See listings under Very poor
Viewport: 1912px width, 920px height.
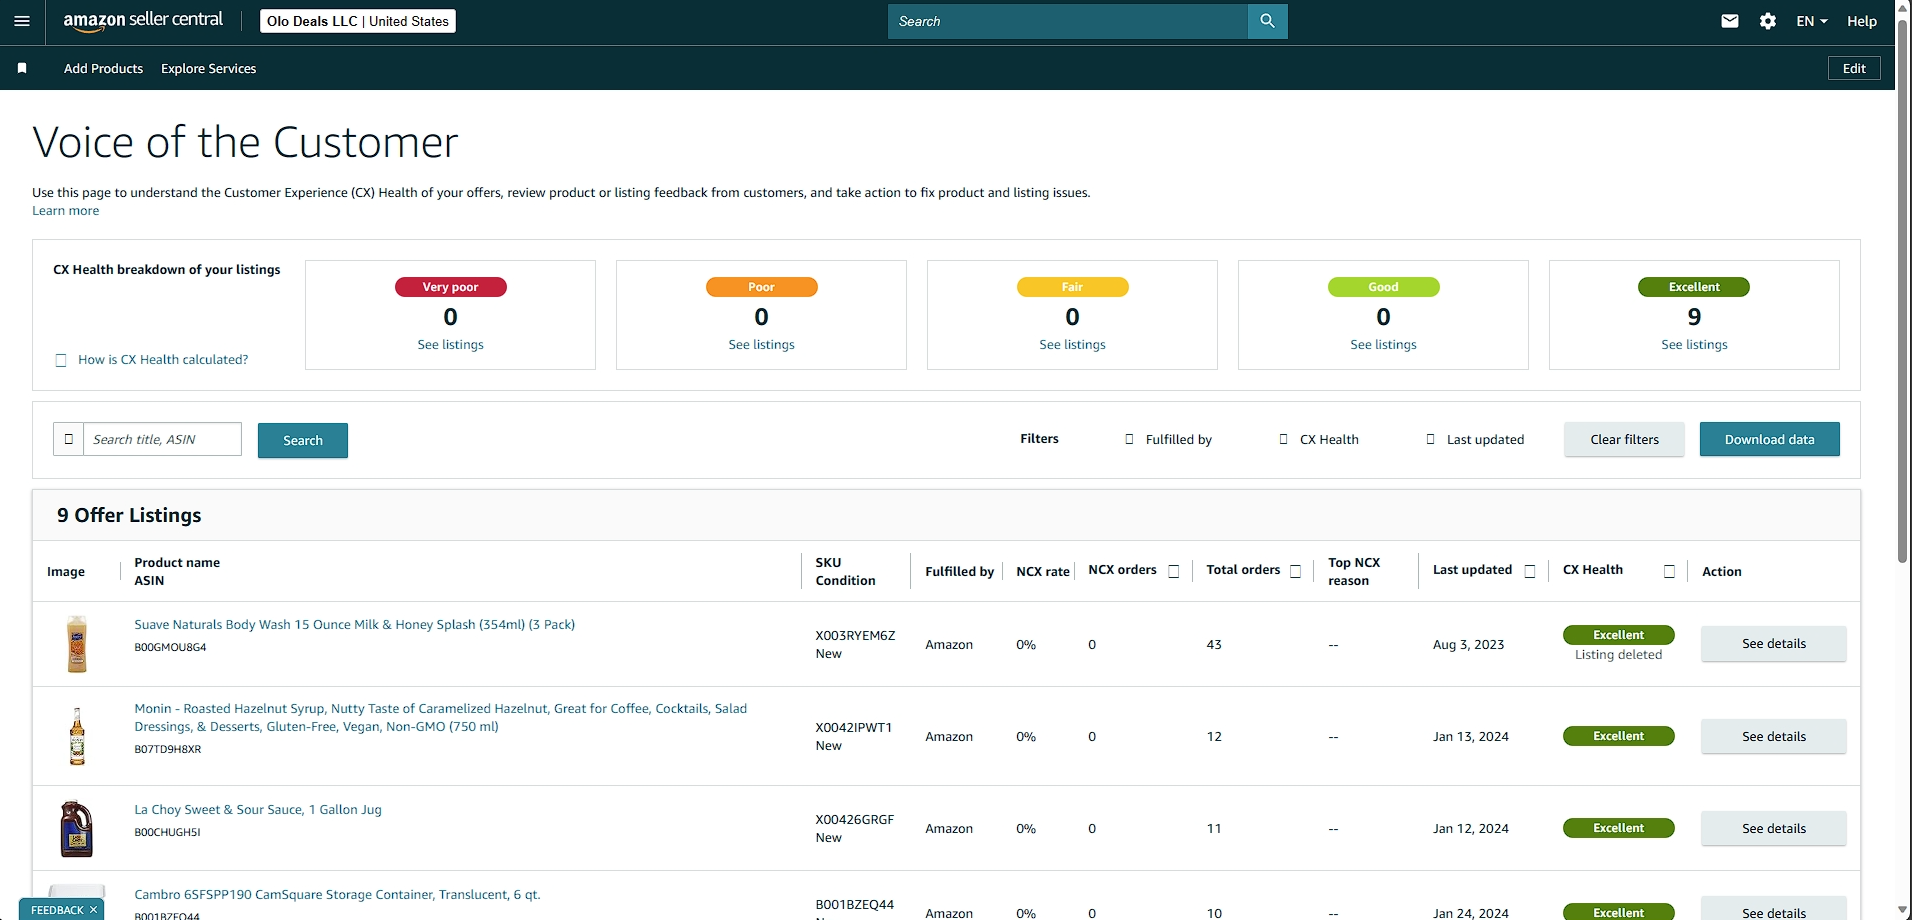[450, 345]
